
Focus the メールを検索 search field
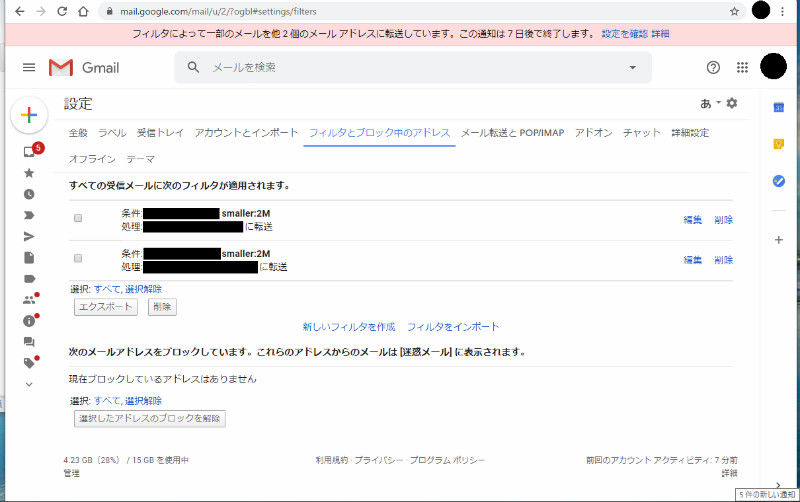pos(413,67)
